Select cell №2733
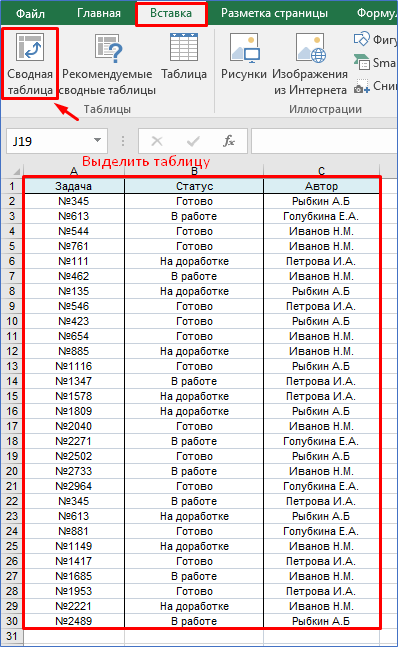This screenshot has width=398, height=647. (74, 471)
